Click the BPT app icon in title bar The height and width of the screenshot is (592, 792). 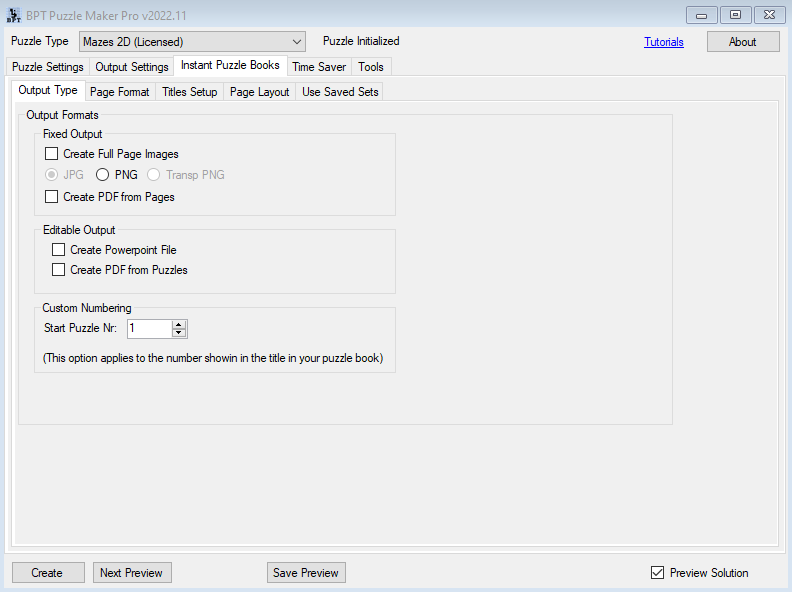14,15
